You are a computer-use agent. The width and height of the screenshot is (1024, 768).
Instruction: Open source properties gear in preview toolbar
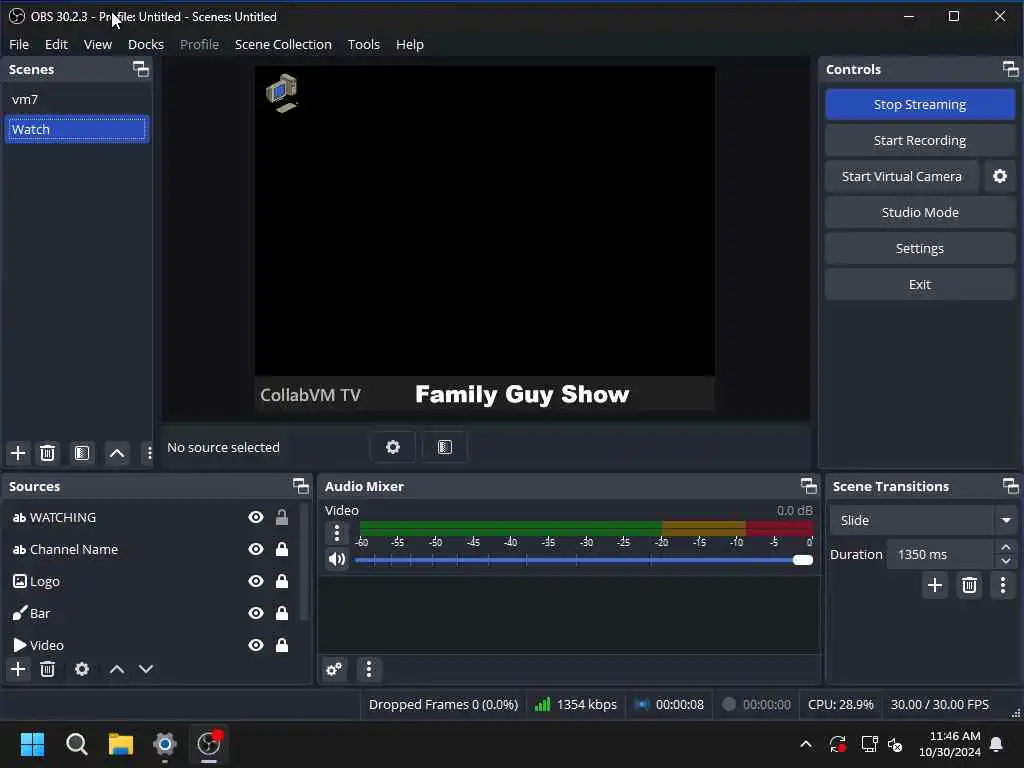click(x=392, y=447)
